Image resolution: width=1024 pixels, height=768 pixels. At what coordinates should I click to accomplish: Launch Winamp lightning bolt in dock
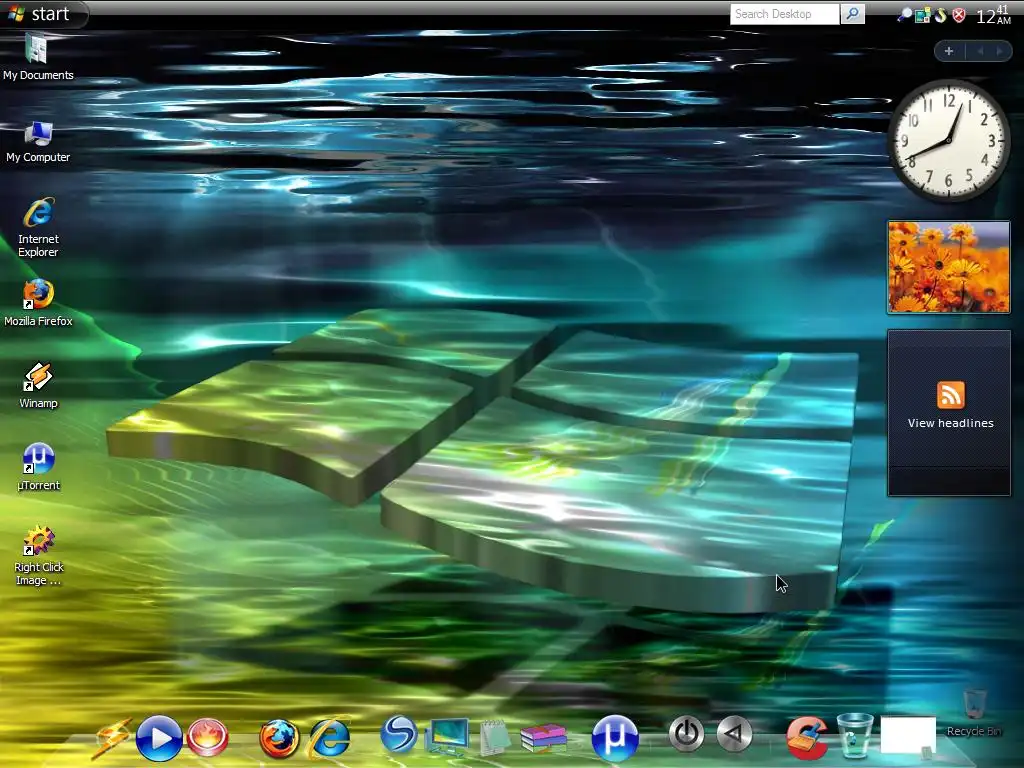(x=112, y=738)
